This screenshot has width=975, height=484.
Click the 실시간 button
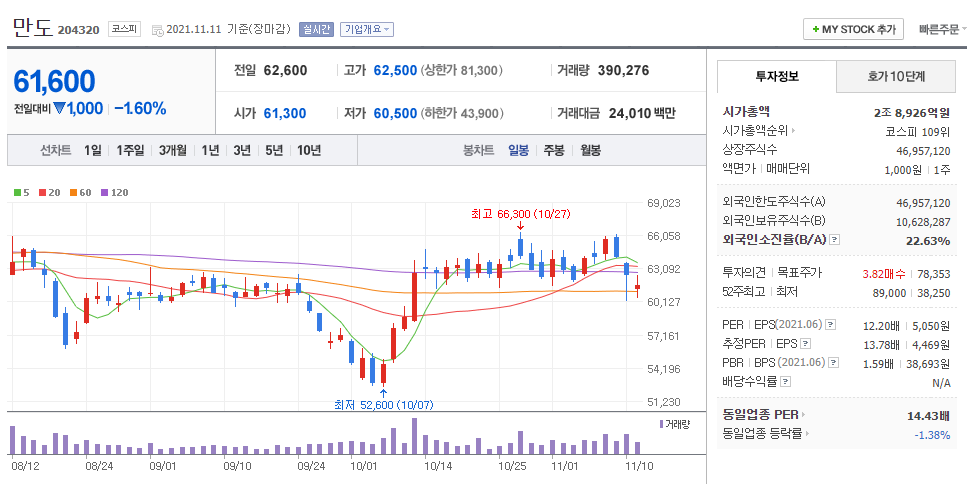(x=317, y=29)
